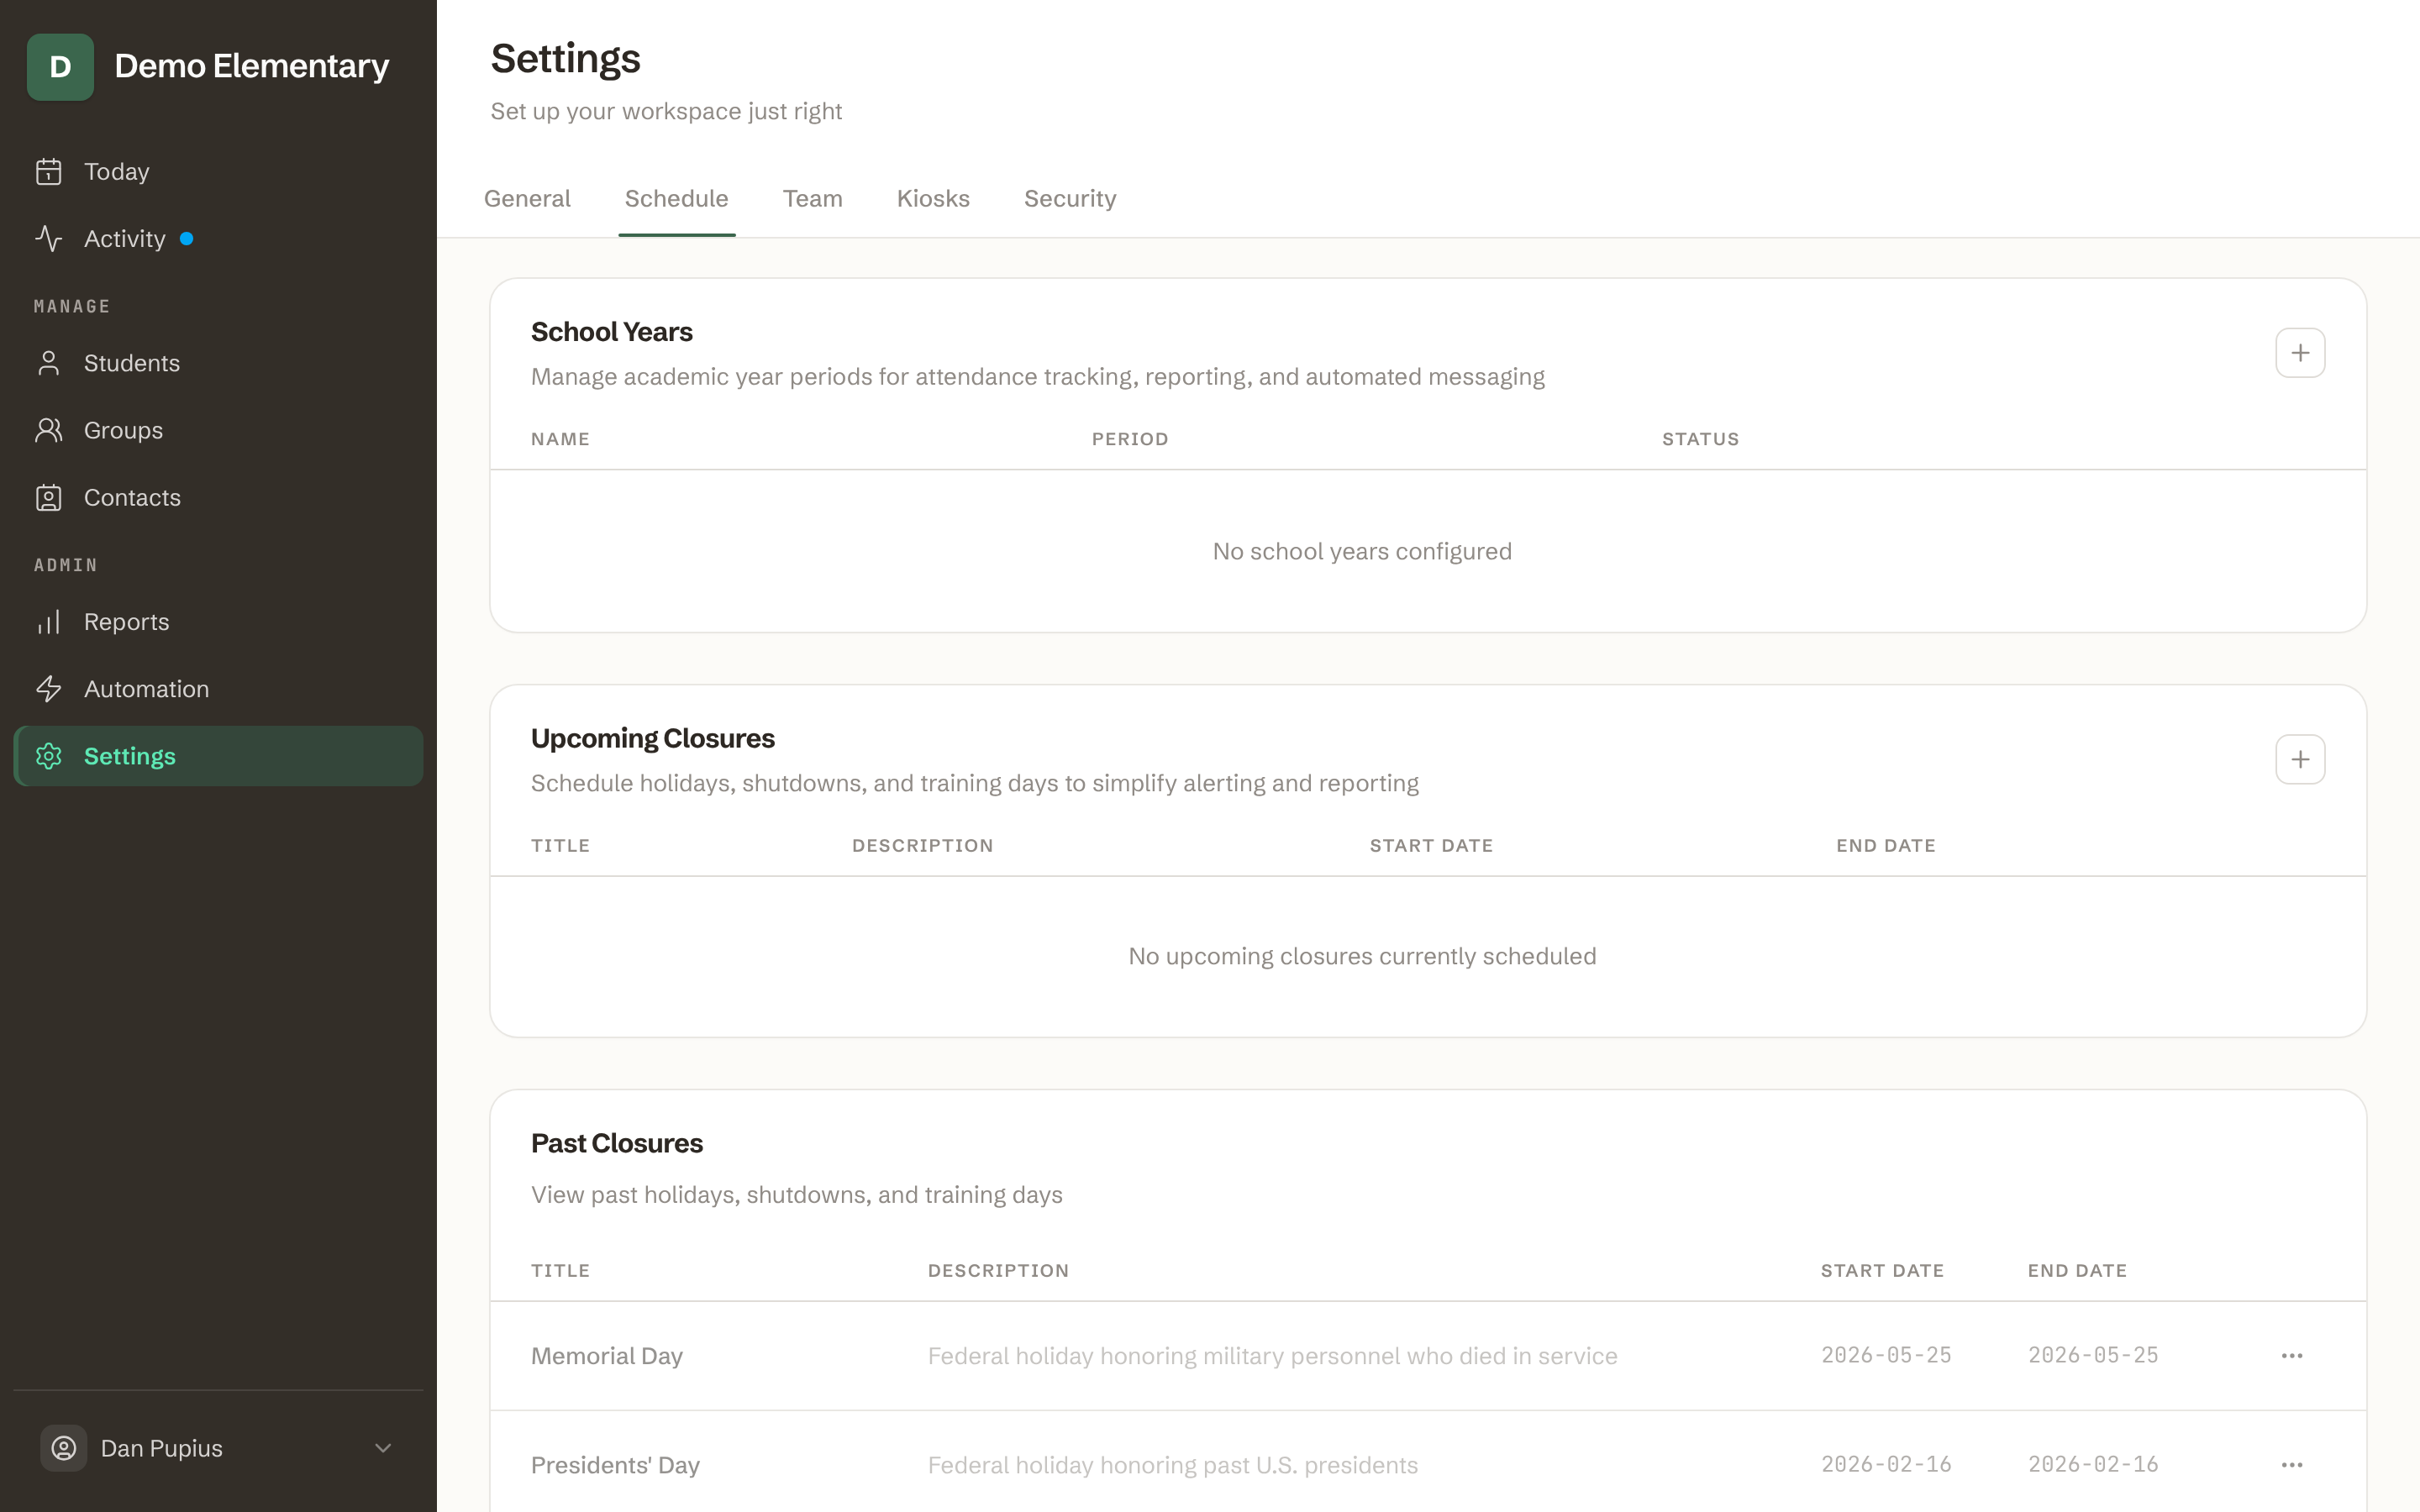Click the Settings gear icon

[x=49, y=756]
